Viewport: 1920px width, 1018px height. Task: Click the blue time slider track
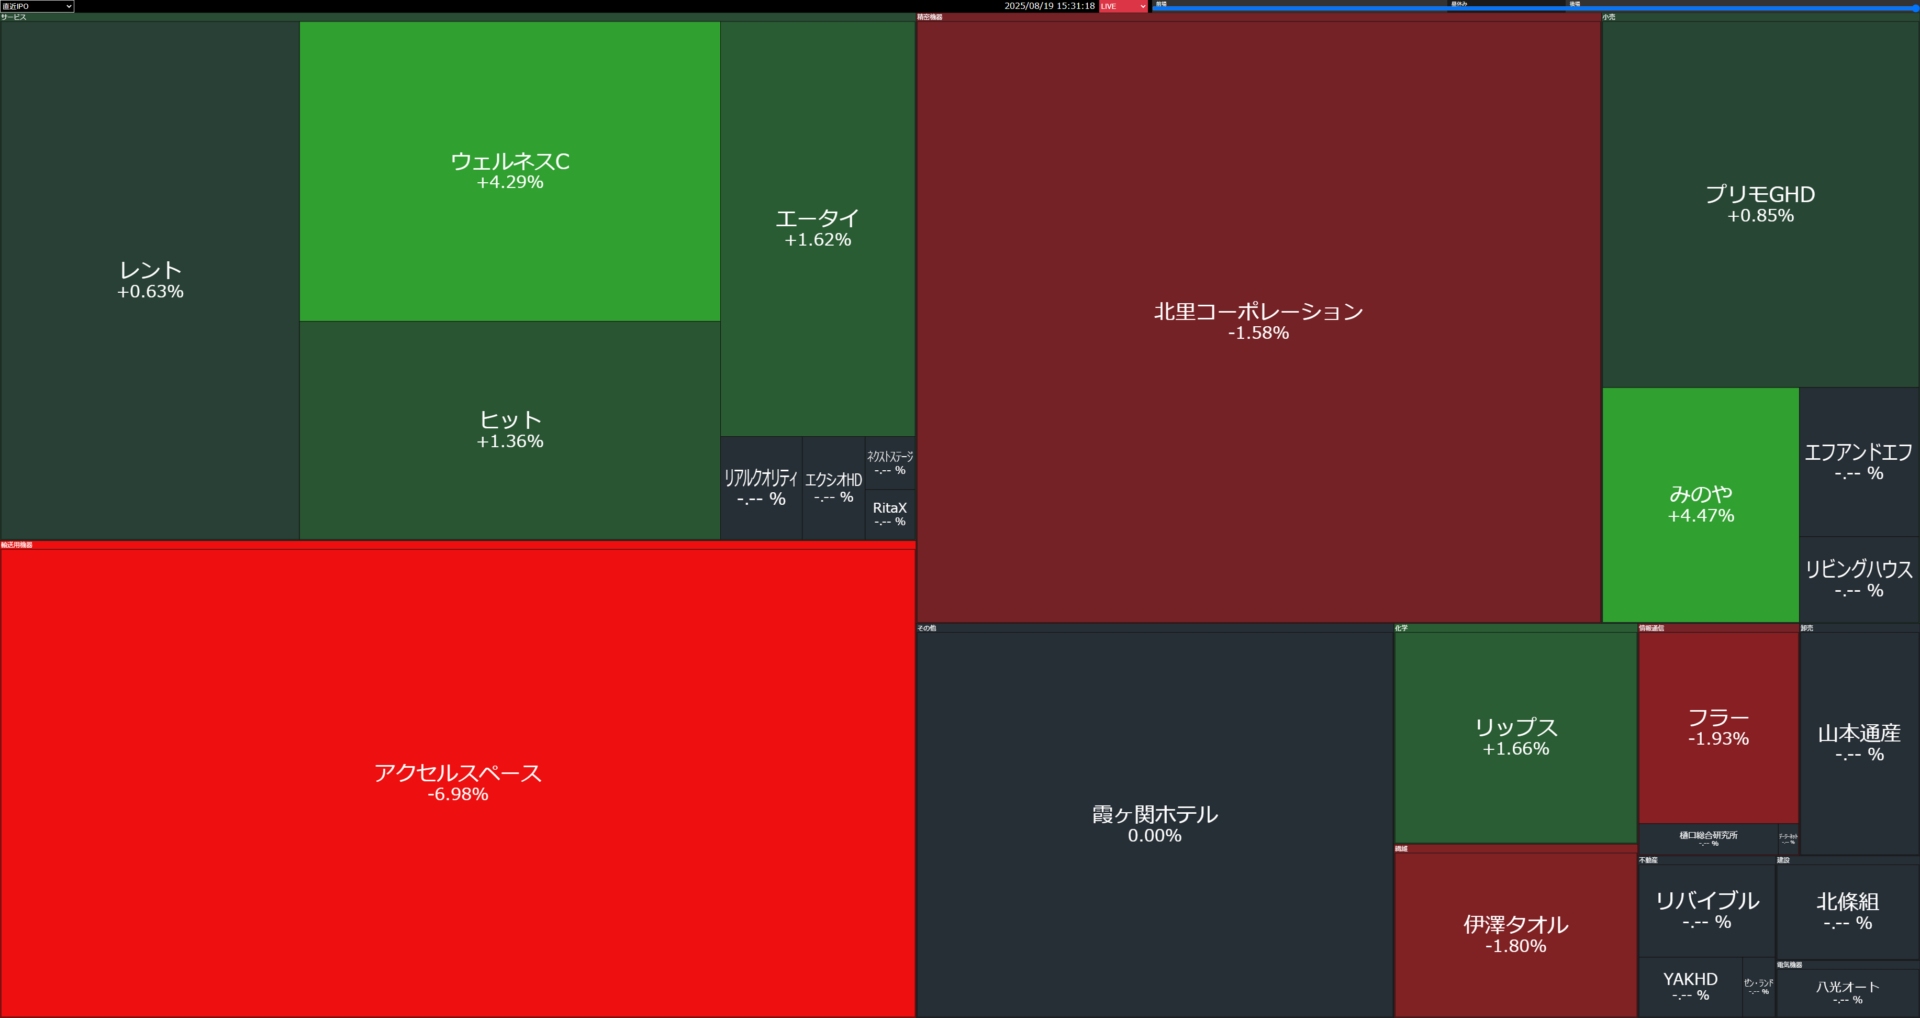1535,9
